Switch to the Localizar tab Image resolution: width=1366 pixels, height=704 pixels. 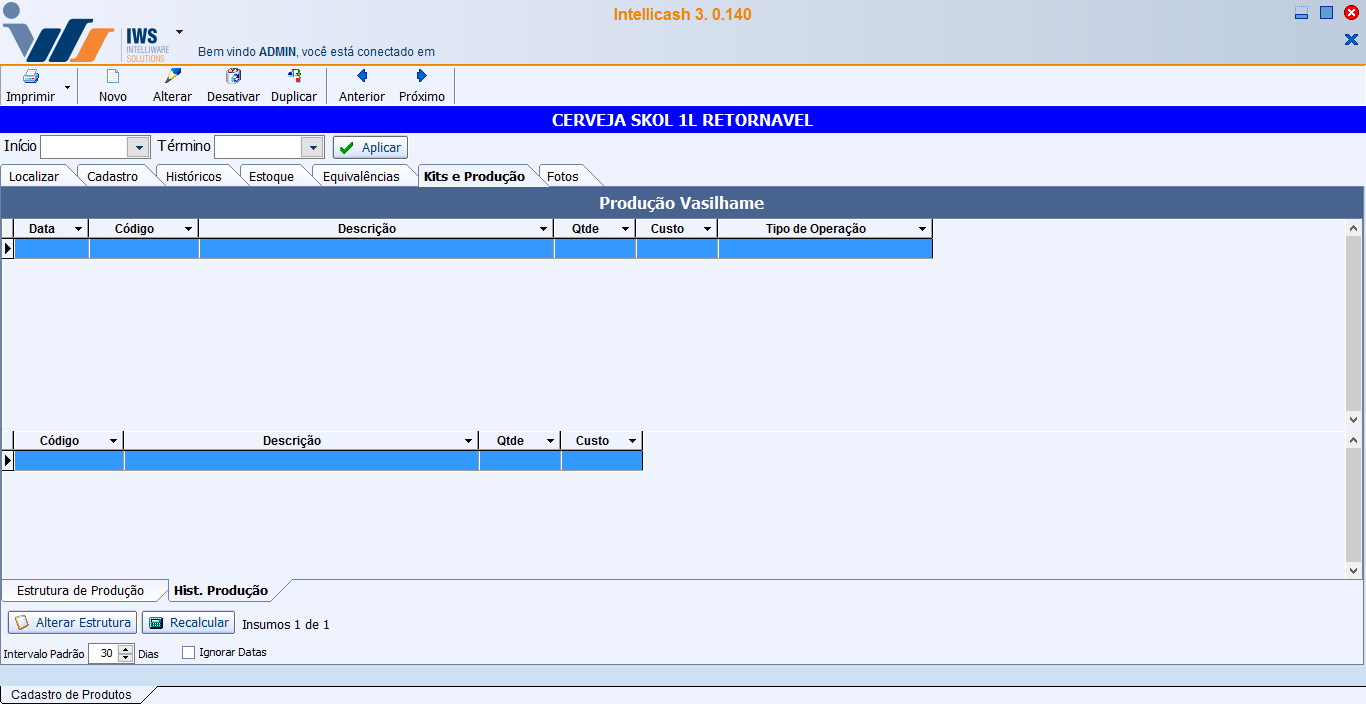tap(34, 176)
